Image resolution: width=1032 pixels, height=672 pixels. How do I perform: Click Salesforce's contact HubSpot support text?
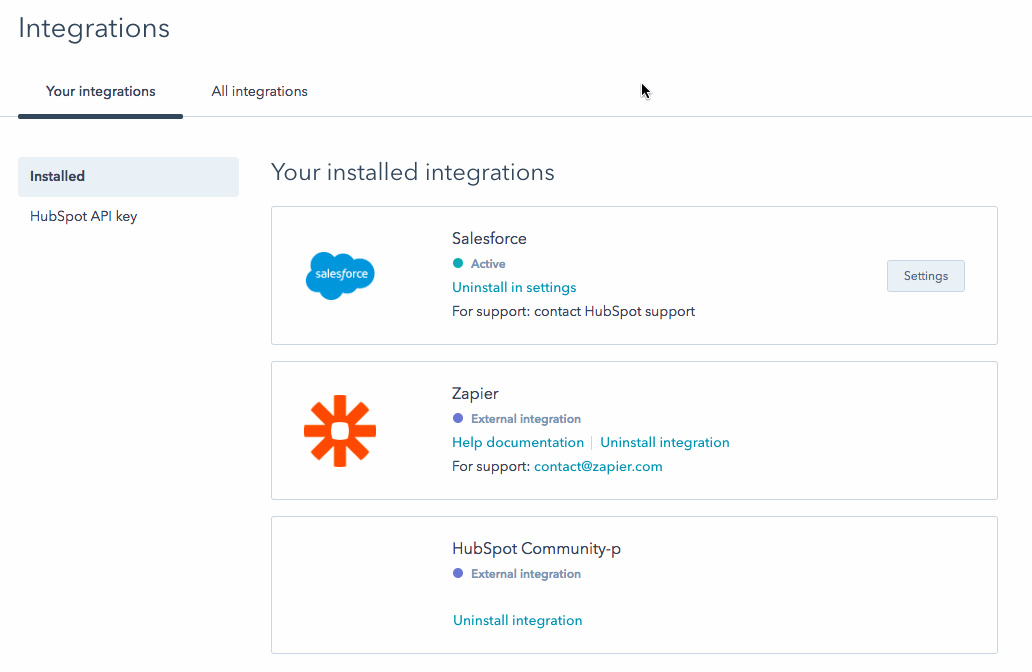(x=614, y=311)
